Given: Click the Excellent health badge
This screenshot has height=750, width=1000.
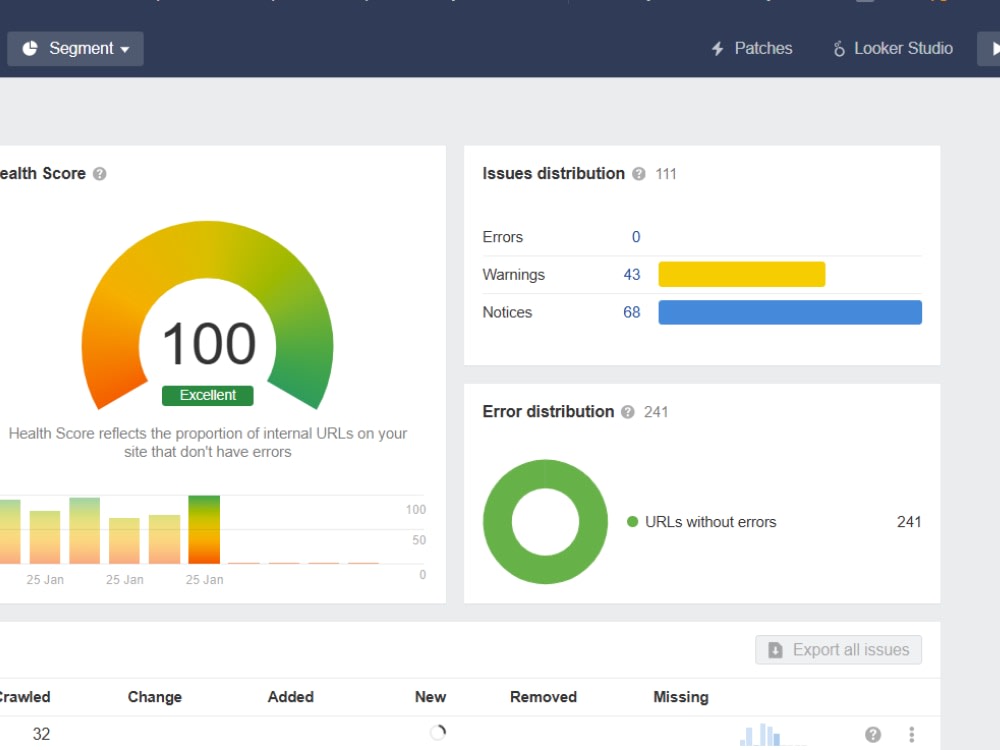Looking at the screenshot, I should pos(208,395).
